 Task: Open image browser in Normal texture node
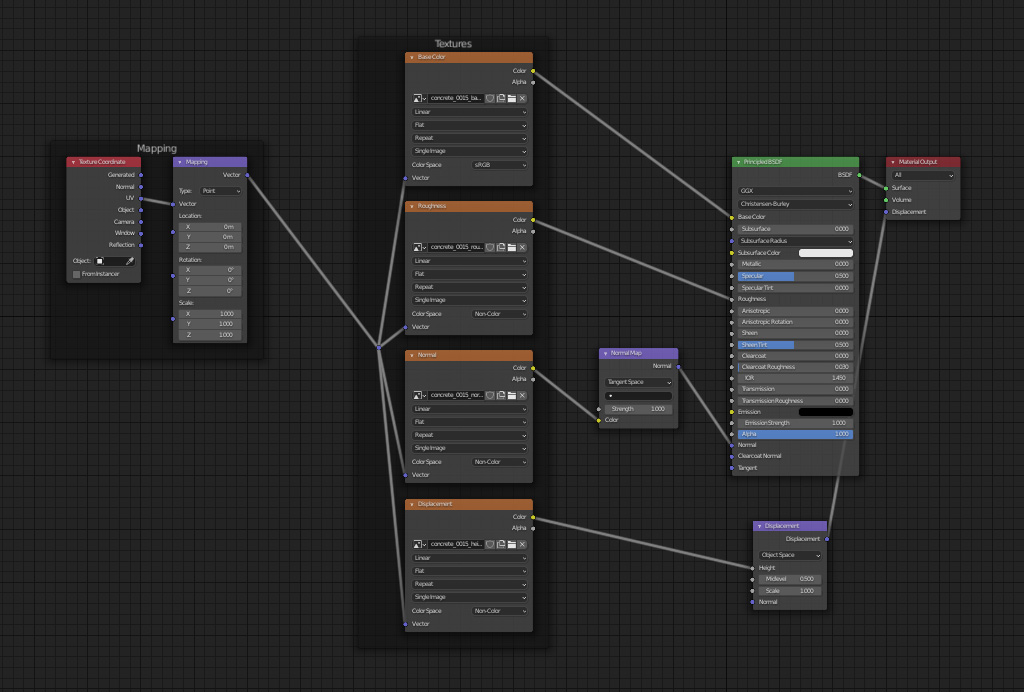click(x=419, y=396)
